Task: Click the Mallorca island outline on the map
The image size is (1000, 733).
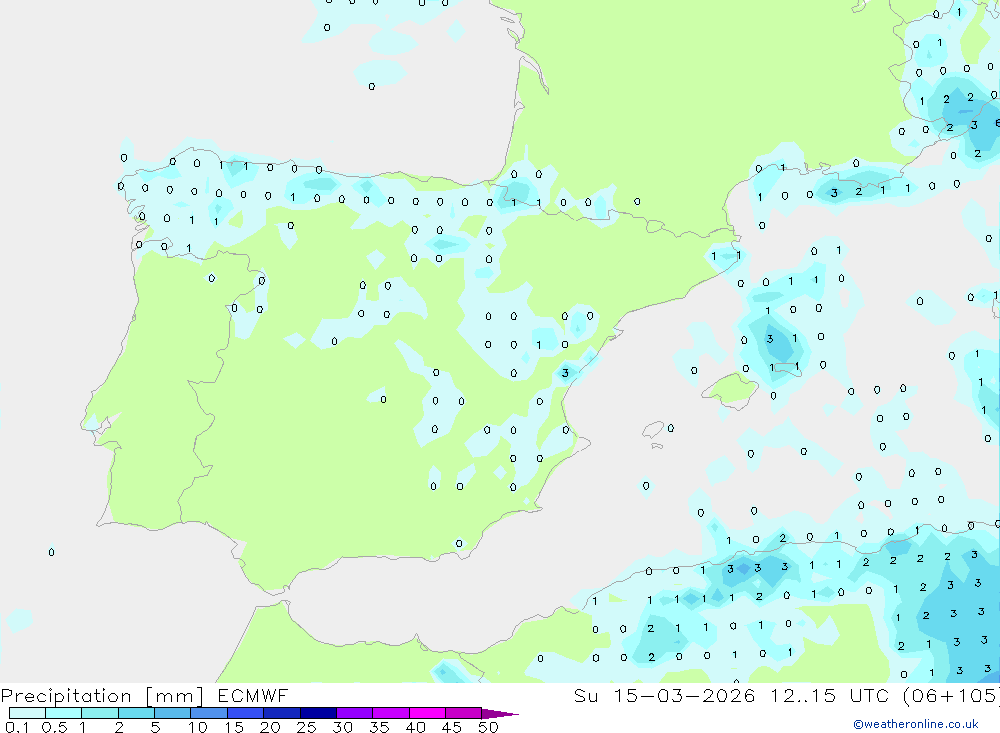Action: coord(730,389)
